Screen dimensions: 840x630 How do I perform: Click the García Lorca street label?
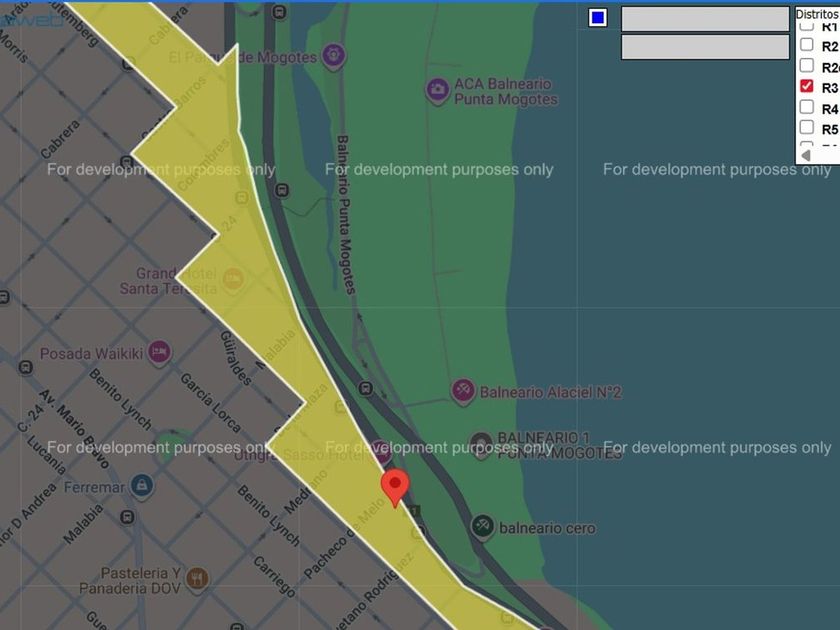pyautogui.click(x=211, y=403)
